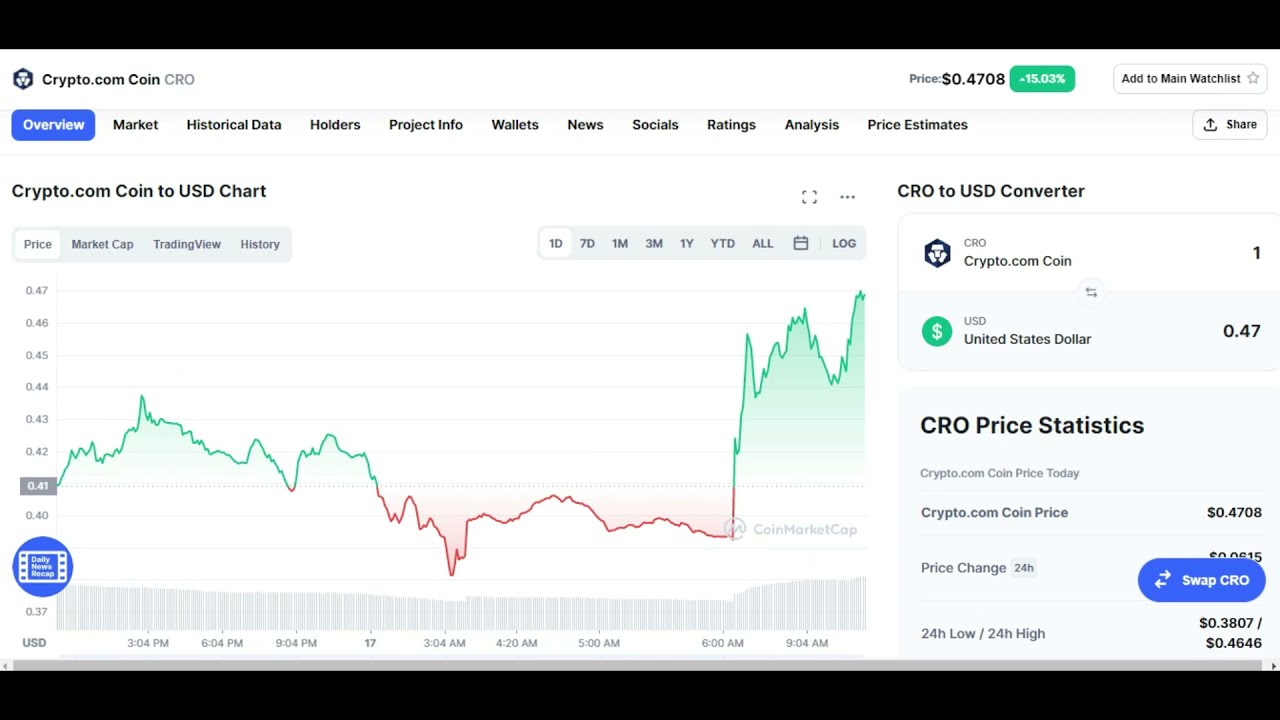Viewport: 1280px width, 720px height.
Task: Click the fullscreen chart icon
Action: click(x=809, y=197)
